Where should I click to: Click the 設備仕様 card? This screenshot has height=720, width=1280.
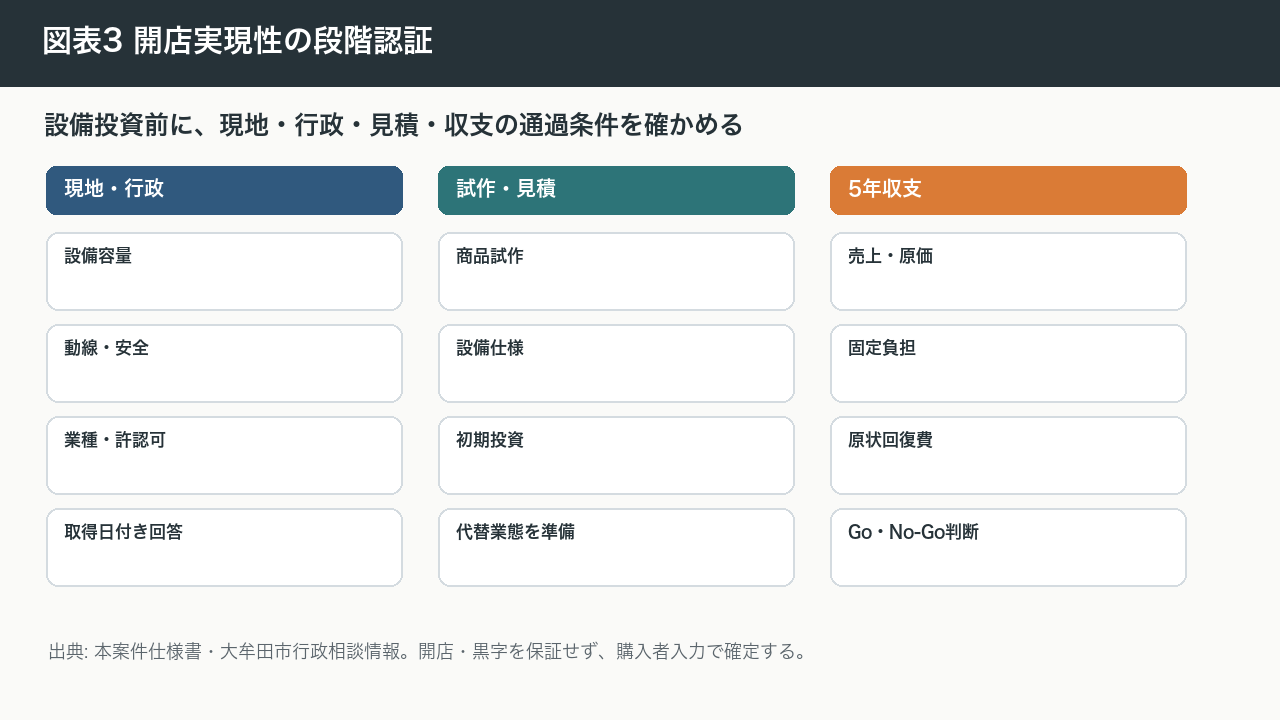(616, 364)
